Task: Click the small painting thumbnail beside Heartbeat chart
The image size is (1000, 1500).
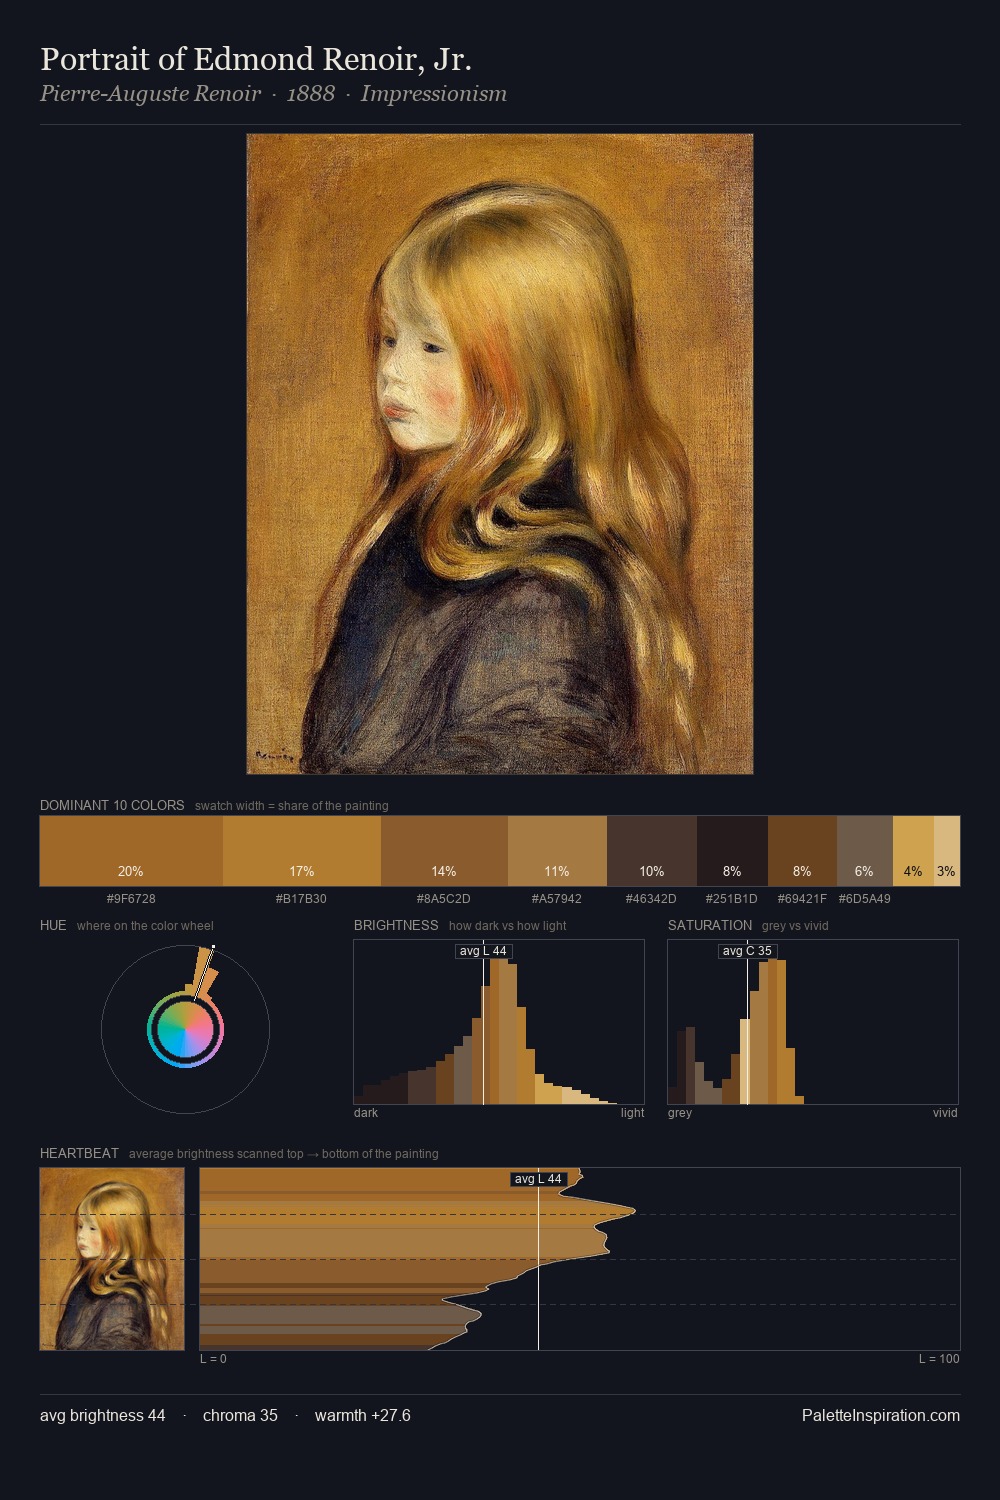Action: tap(112, 1259)
